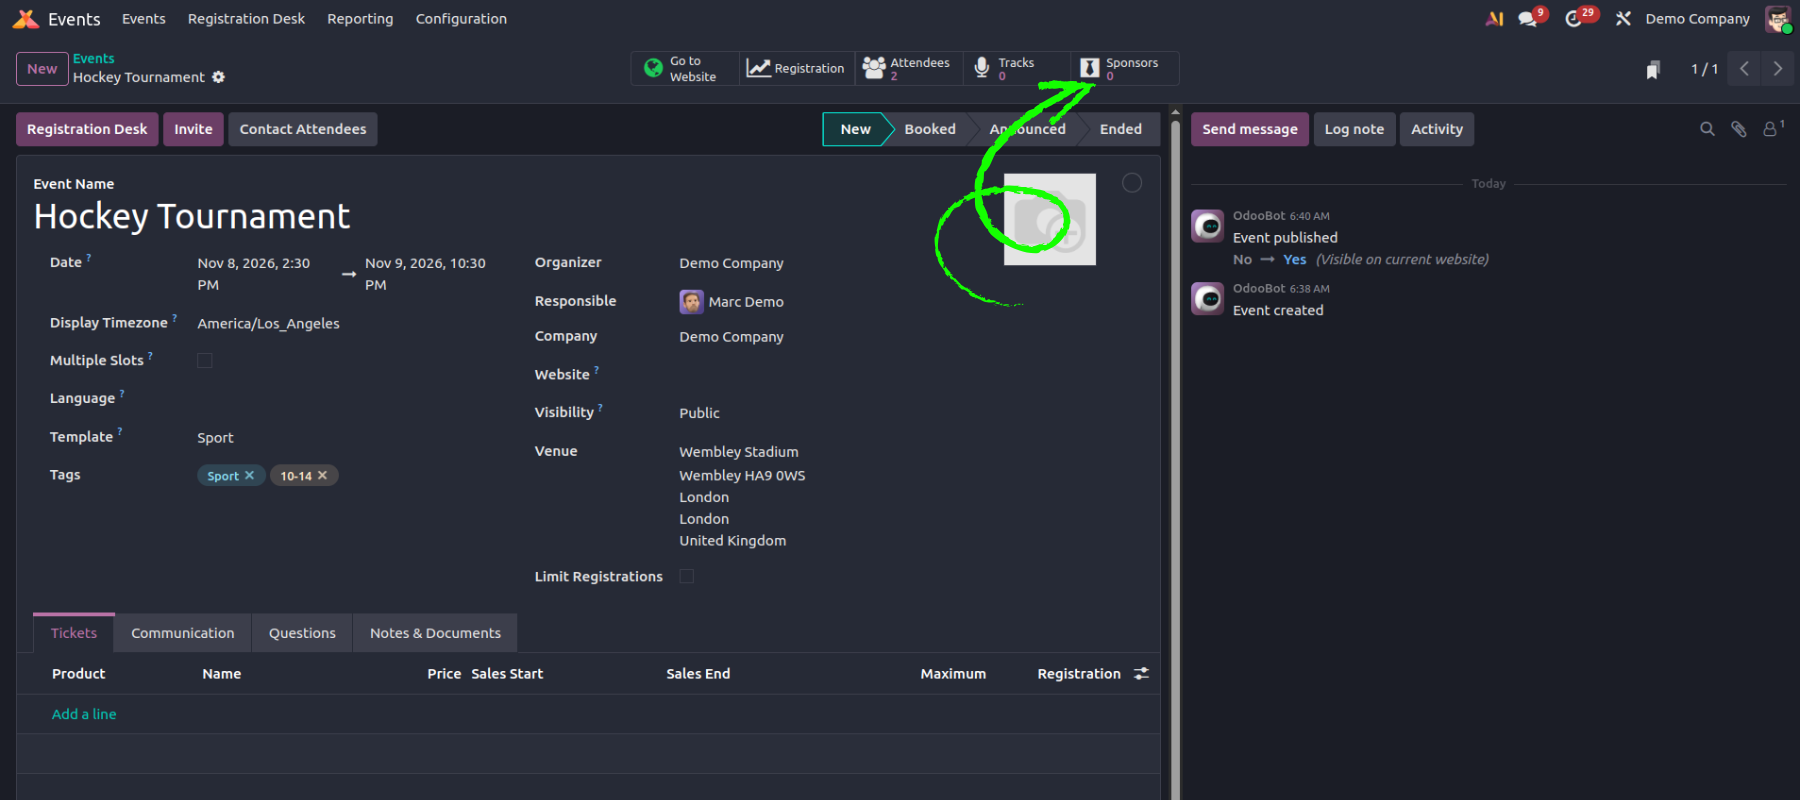Toggle the Multiple Slots checkbox
Screen dimensions: 1800x800
205,361
